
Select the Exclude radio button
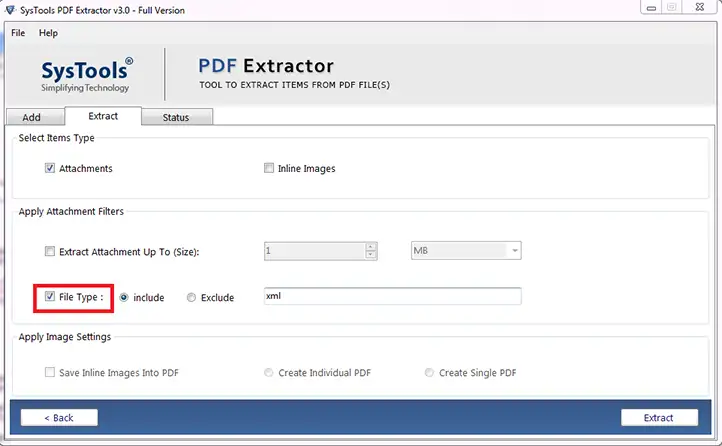click(x=191, y=298)
